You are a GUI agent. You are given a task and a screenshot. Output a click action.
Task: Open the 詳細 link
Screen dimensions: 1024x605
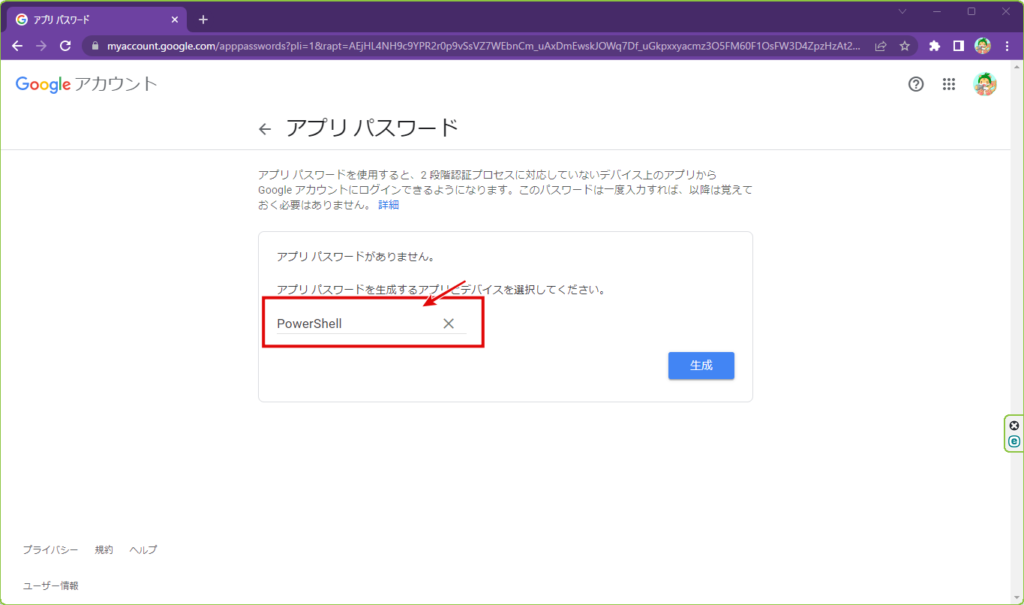pyautogui.click(x=389, y=205)
